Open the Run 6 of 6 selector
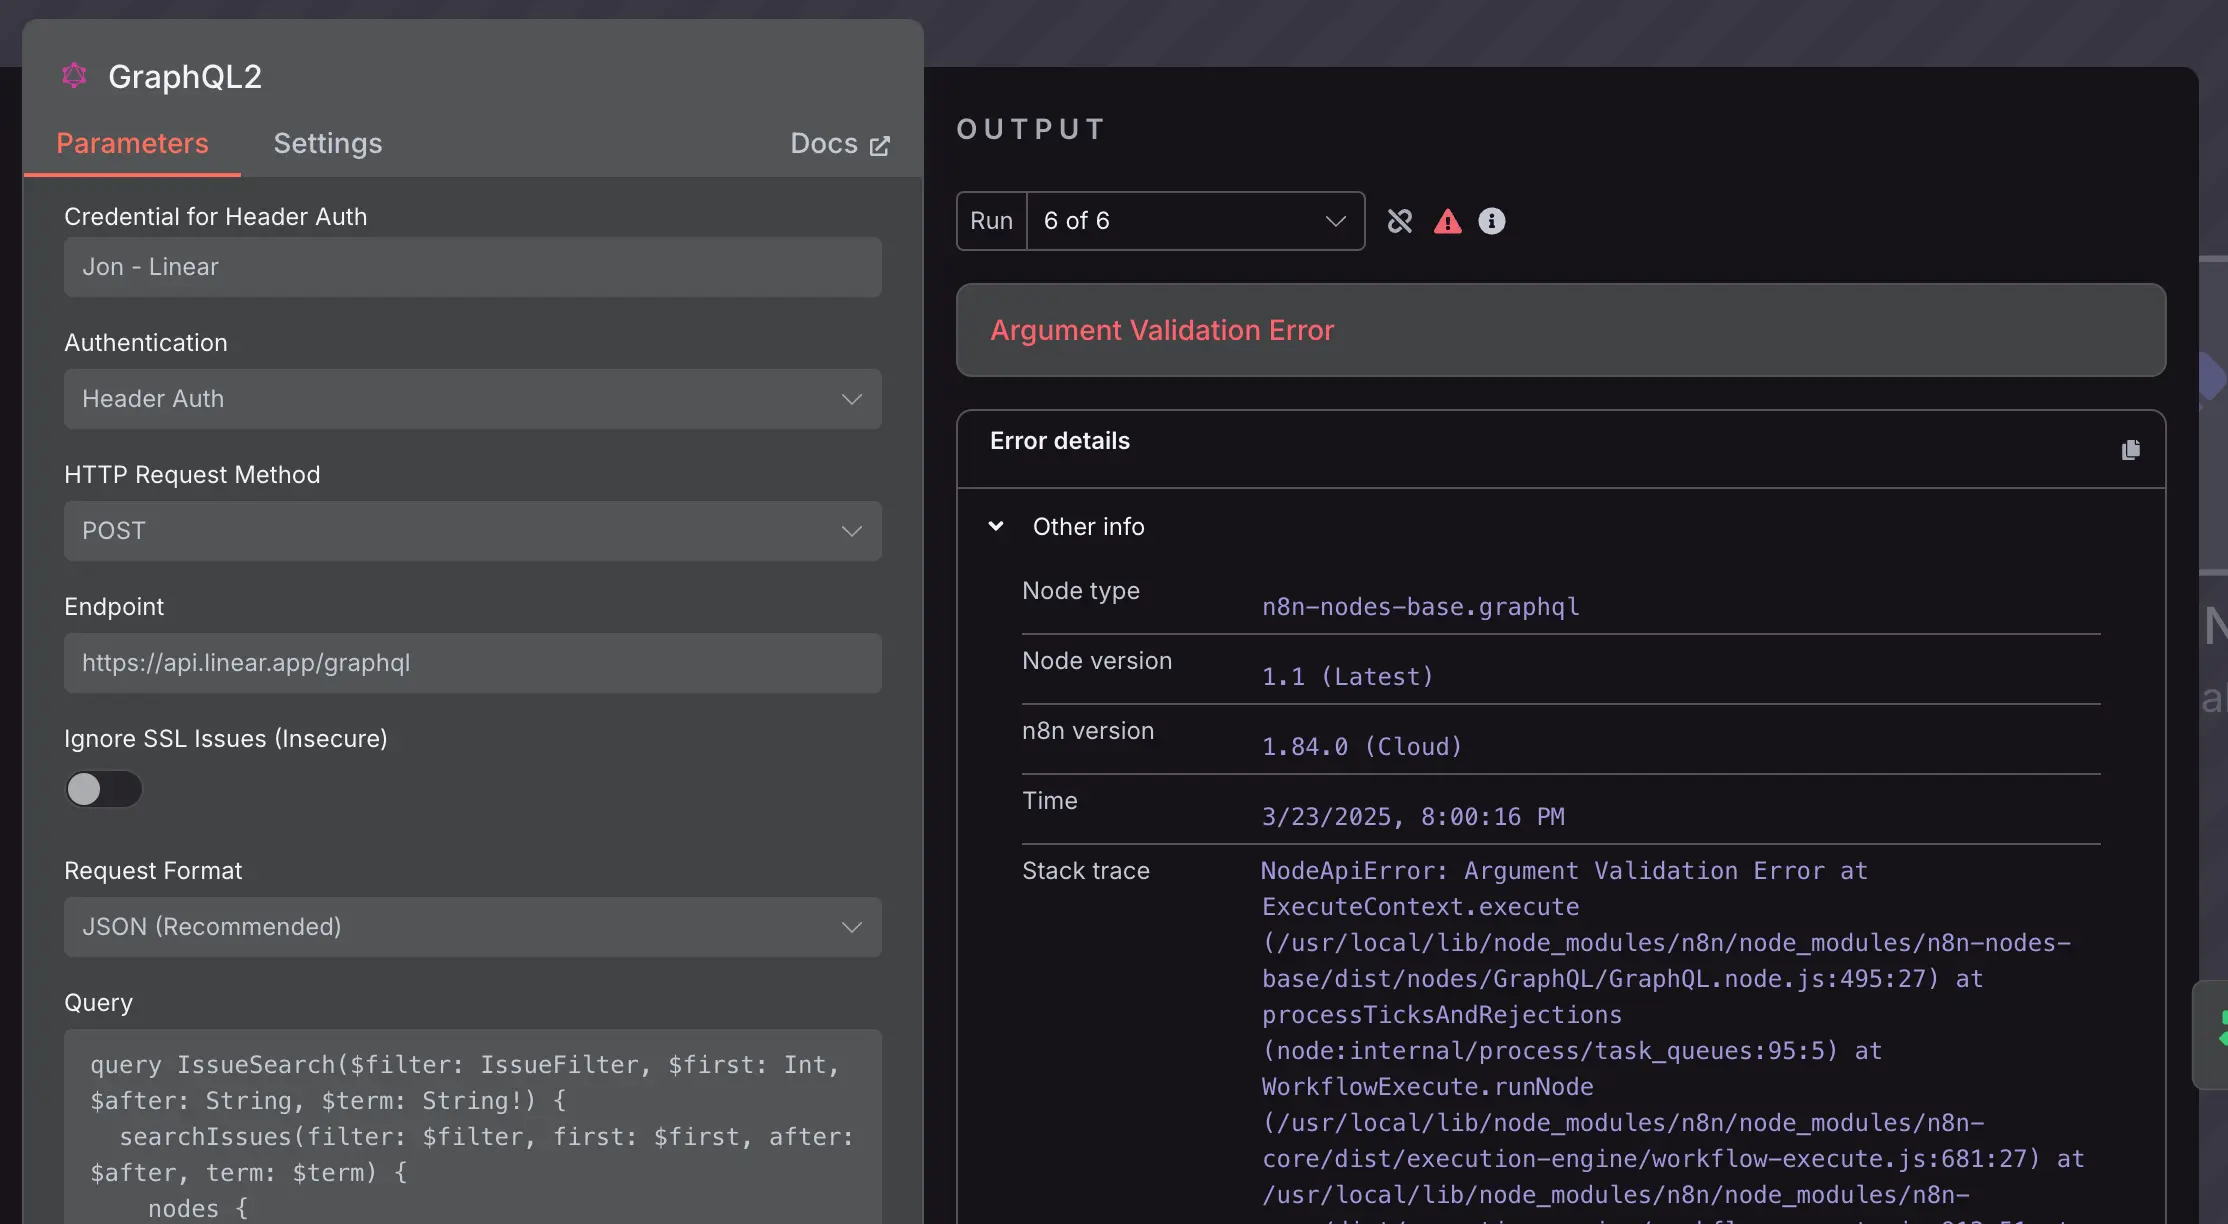This screenshot has height=1224, width=2228. [x=1194, y=221]
